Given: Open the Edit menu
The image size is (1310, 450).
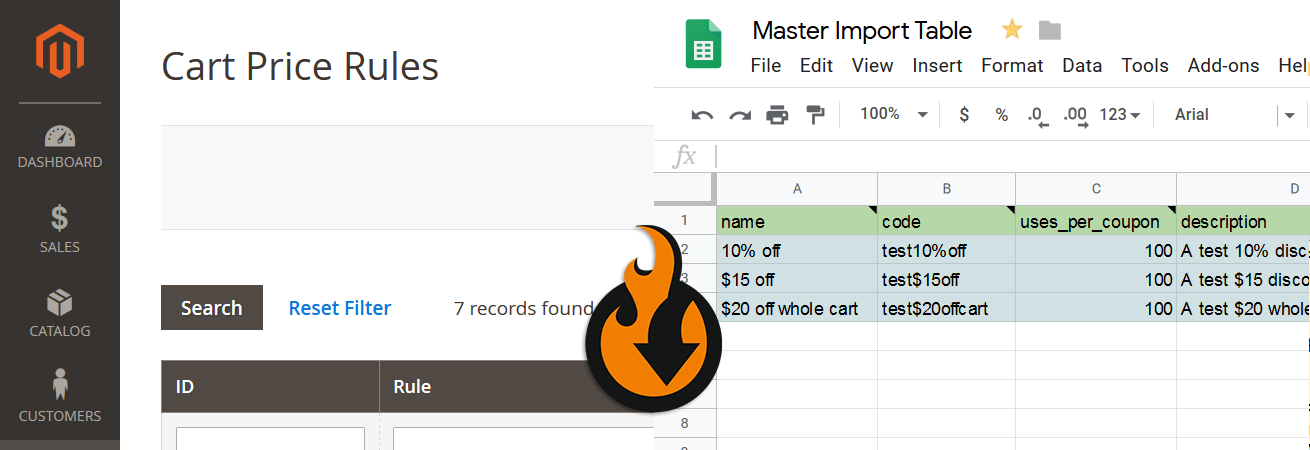Looking at the screenshot, I should [816, 66].
